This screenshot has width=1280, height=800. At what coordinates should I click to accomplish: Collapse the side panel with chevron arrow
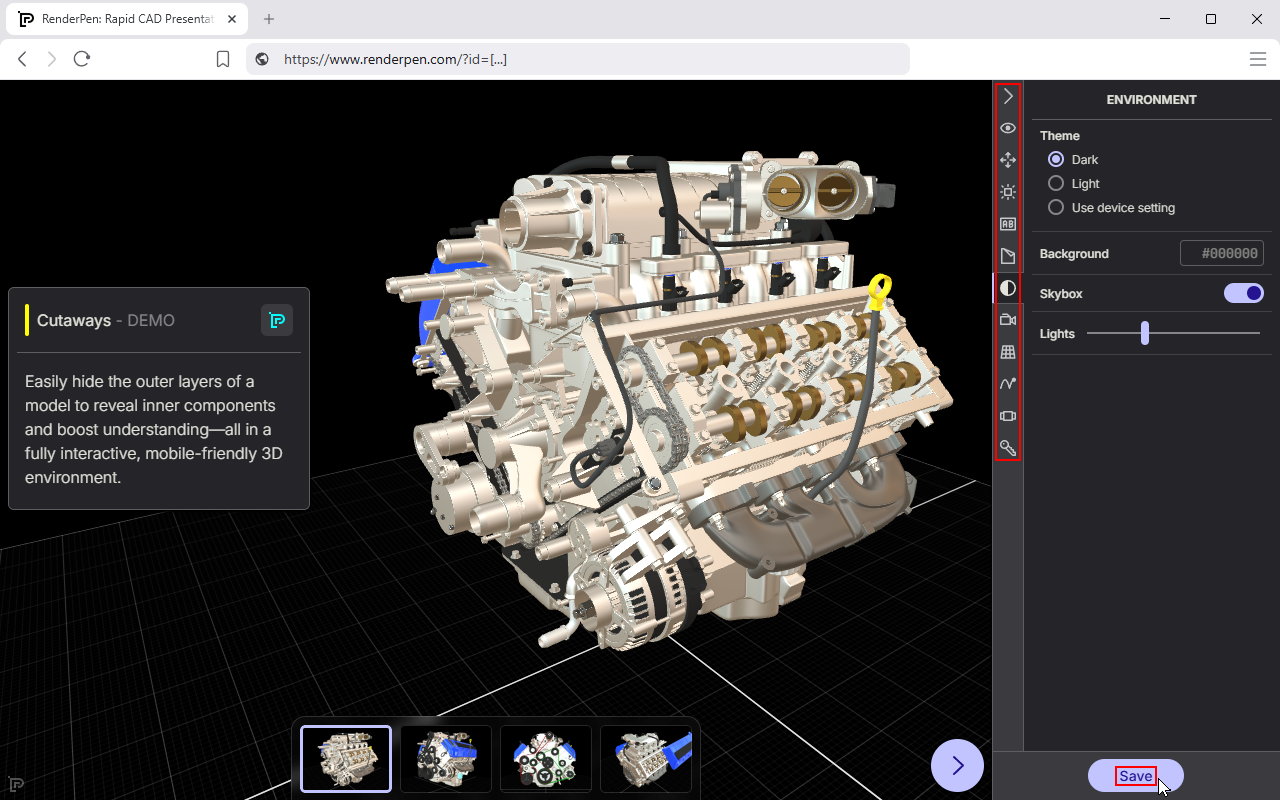pos(1008,97)
